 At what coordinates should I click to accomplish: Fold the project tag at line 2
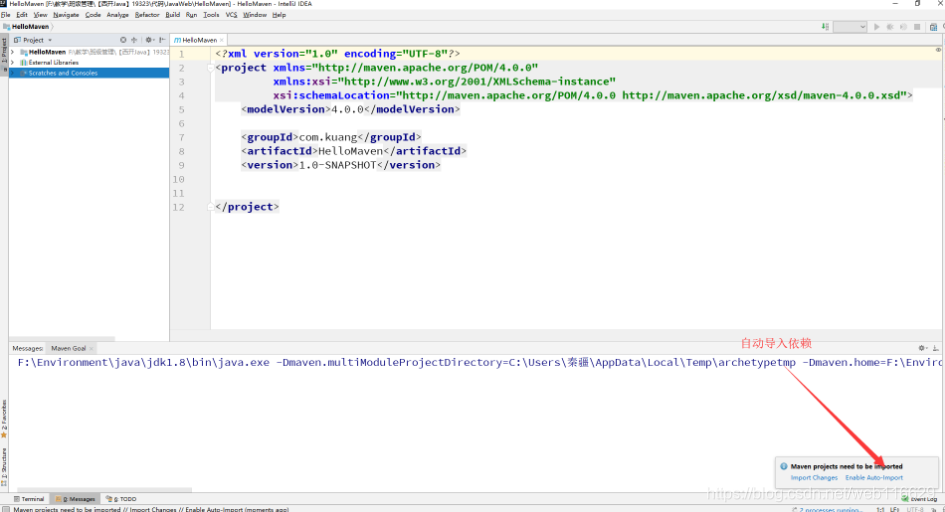point(211,68)
